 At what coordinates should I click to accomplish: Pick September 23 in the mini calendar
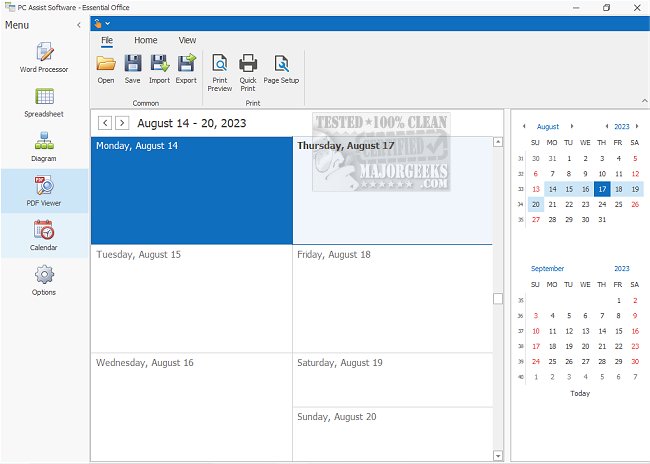(x=635, y=346)
